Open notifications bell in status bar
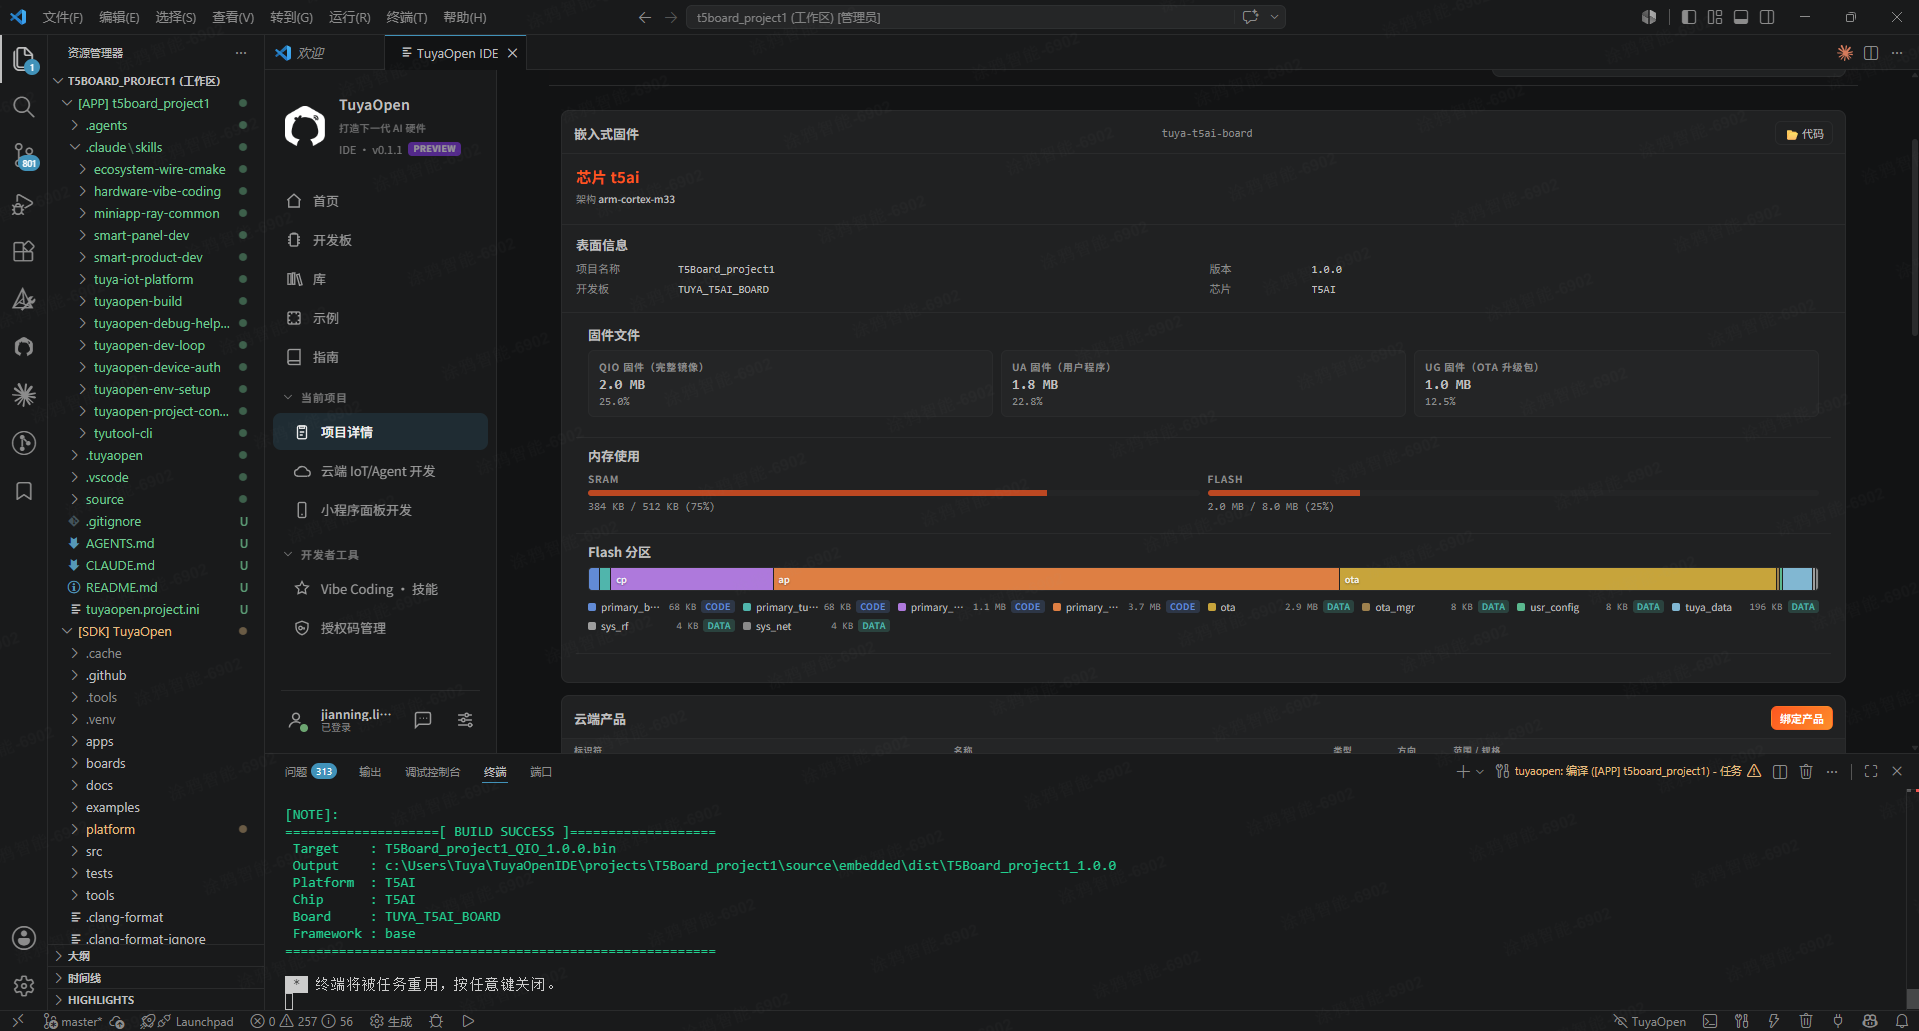Image resolution: width=1919 pixels, height=1031 pixels. coord(1902,1021)
